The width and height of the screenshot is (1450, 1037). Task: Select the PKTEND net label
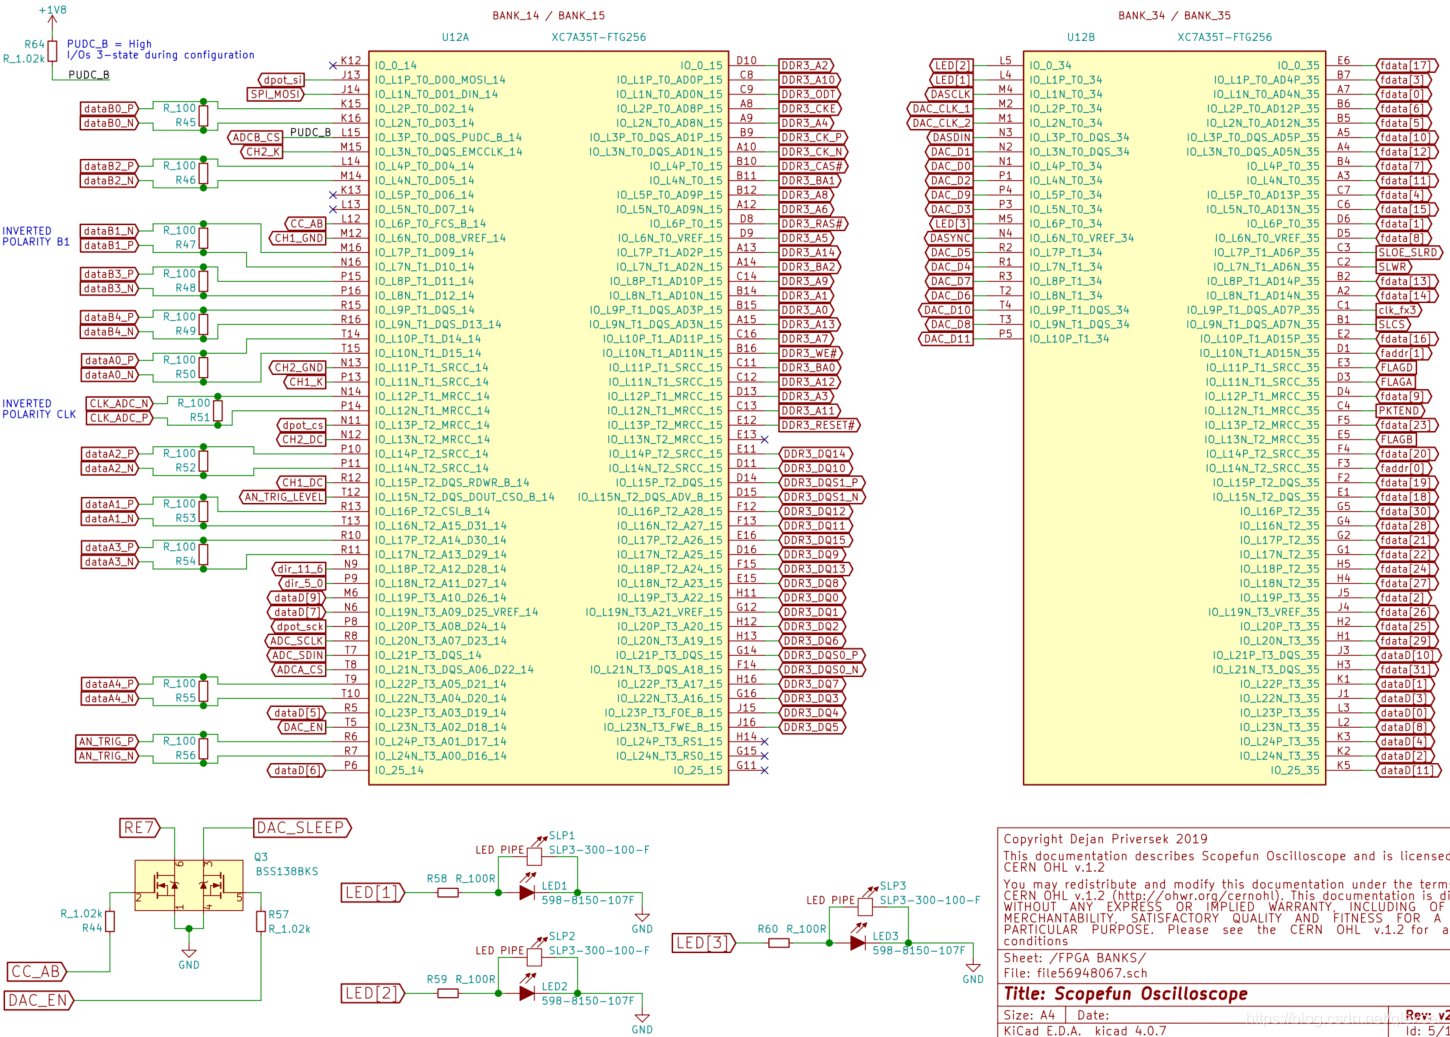click(x=1400, y=411)
